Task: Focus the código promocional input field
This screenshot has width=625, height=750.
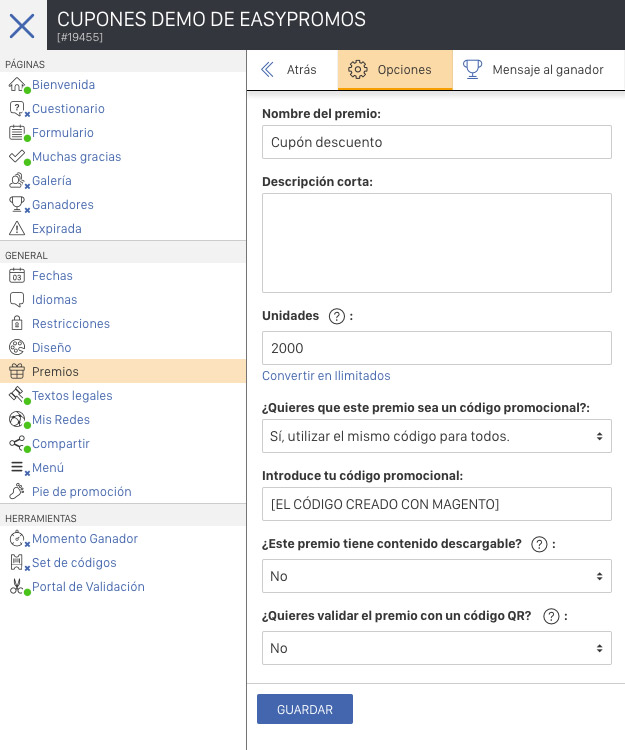Action: 437,504
